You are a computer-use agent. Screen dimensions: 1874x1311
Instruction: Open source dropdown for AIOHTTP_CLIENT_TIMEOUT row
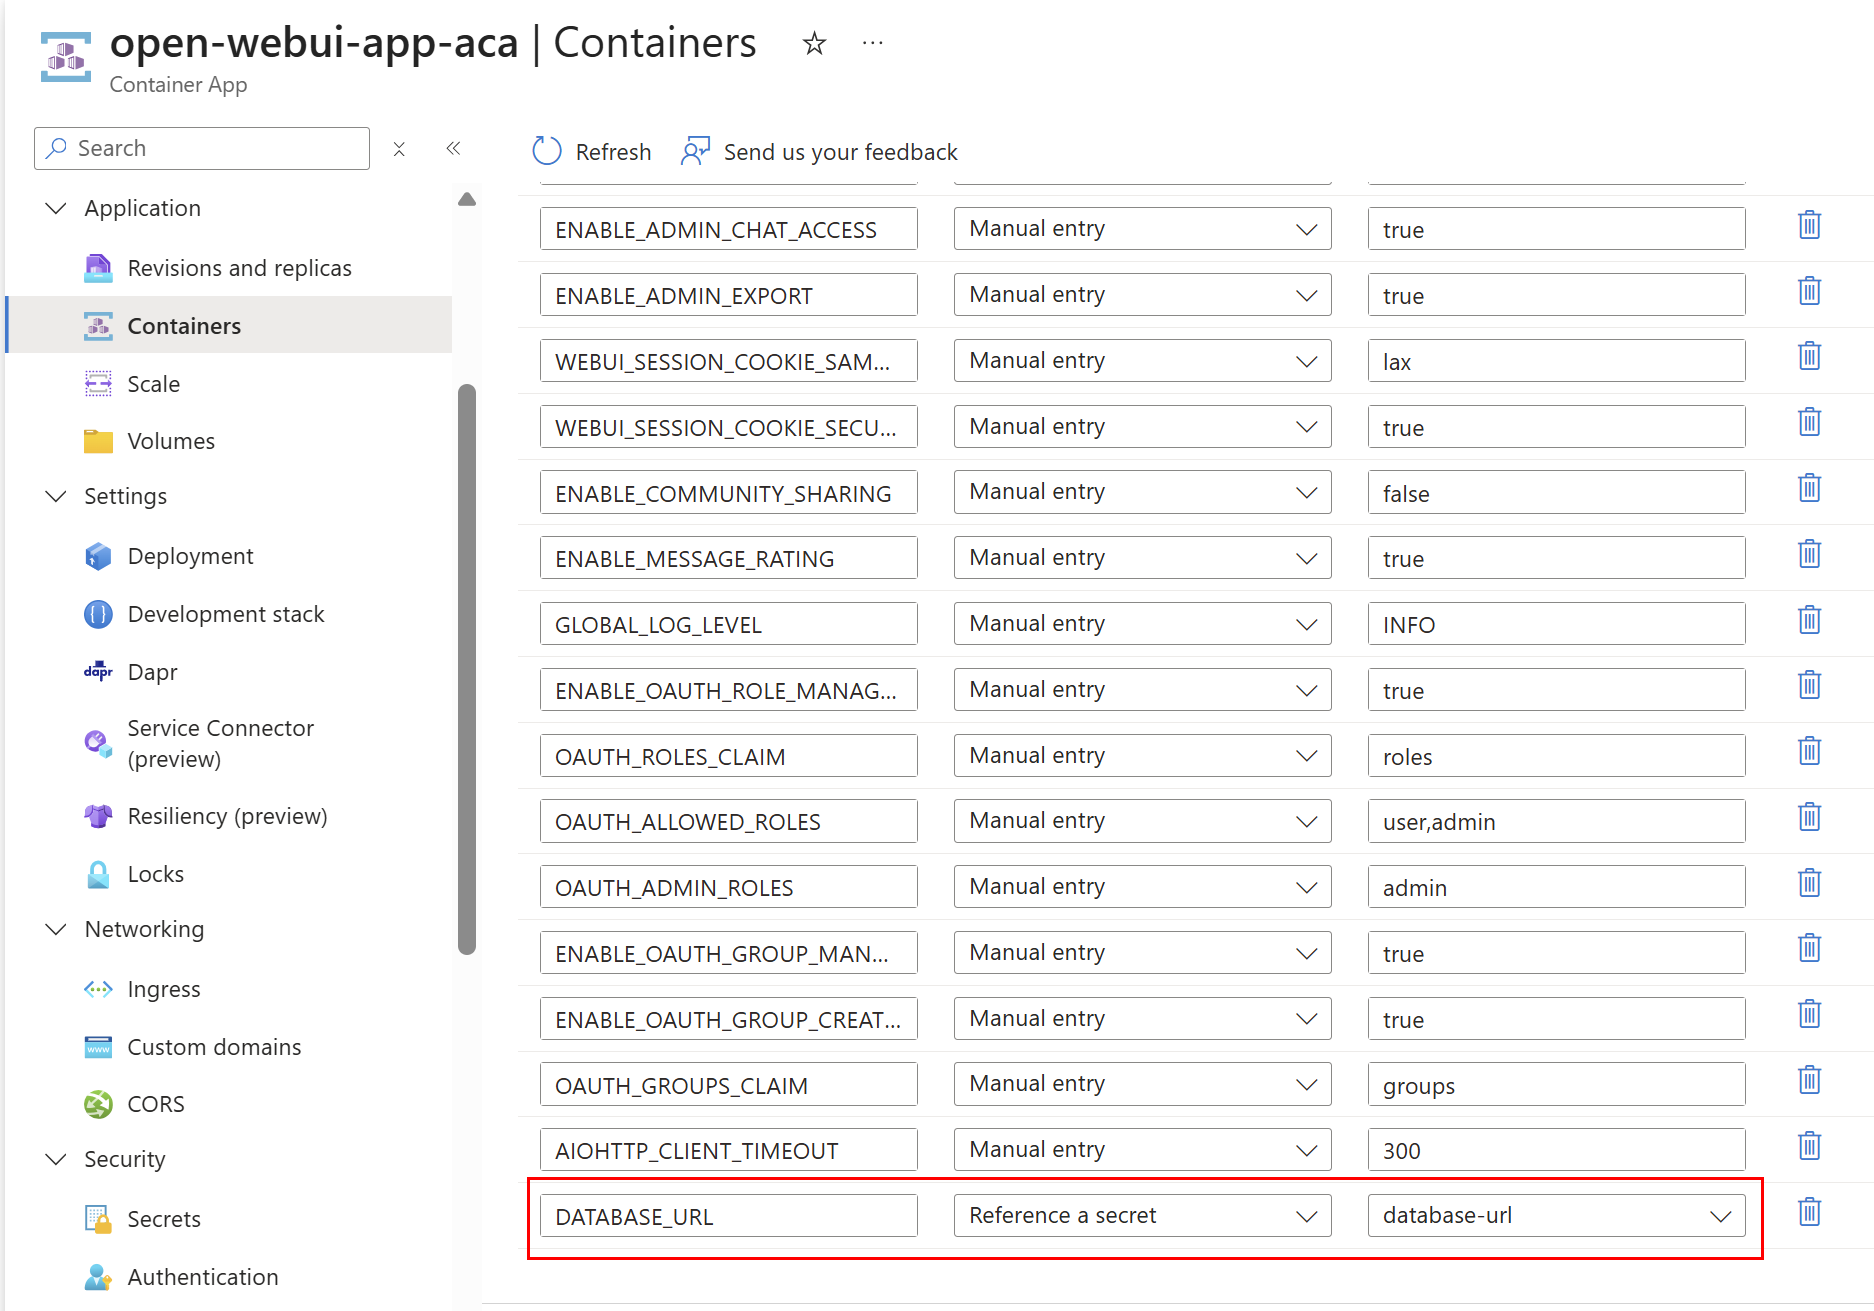click(x=1142, y=1150)
